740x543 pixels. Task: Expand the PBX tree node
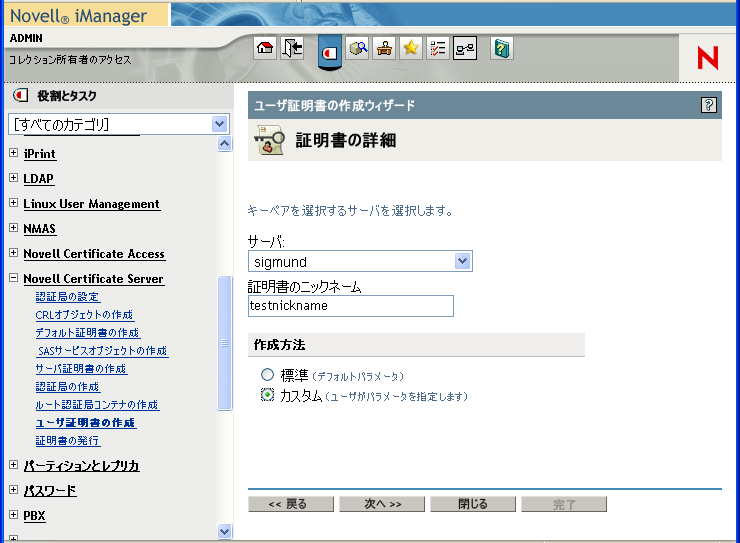(x=14, y=515)
